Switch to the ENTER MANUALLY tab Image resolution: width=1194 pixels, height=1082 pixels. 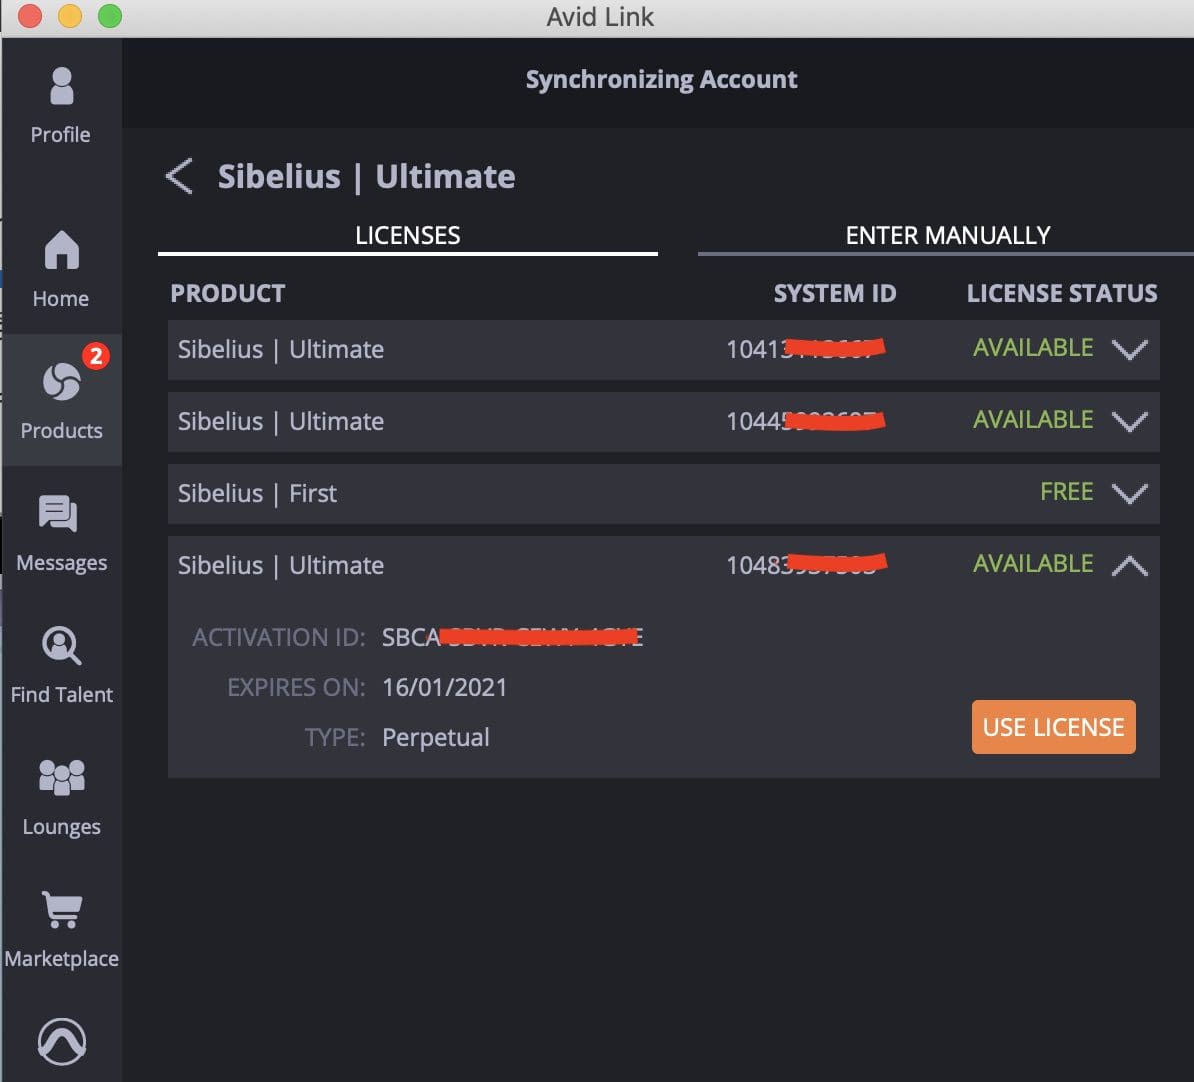[x=947, y=235]
